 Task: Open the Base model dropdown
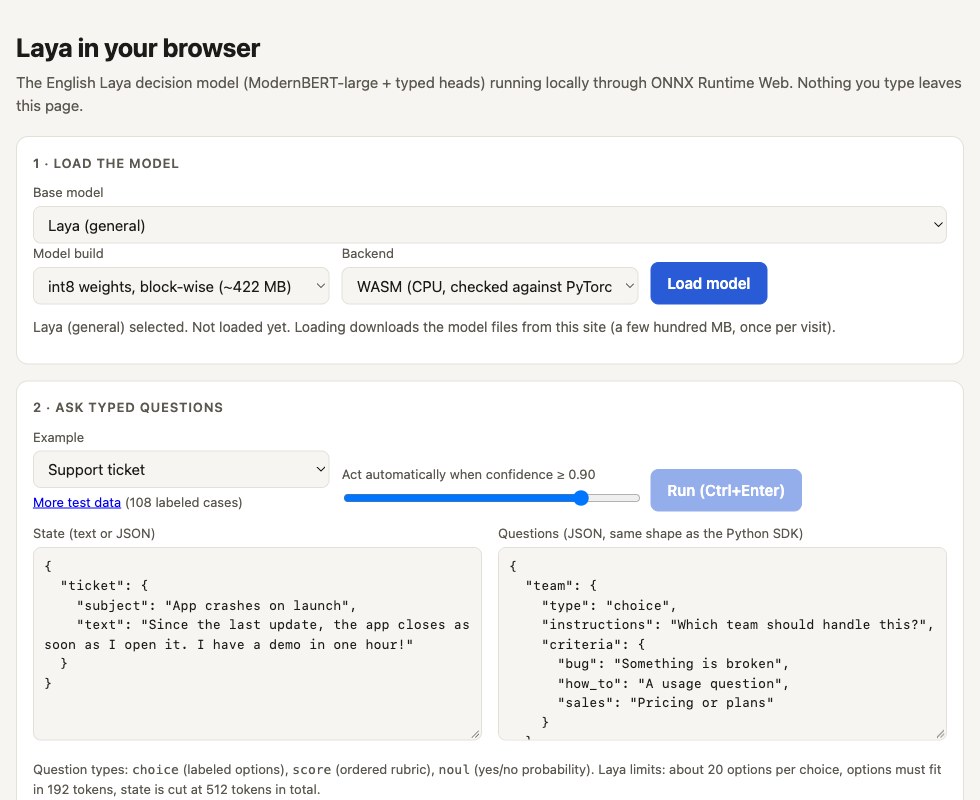[x=489, y=225]
